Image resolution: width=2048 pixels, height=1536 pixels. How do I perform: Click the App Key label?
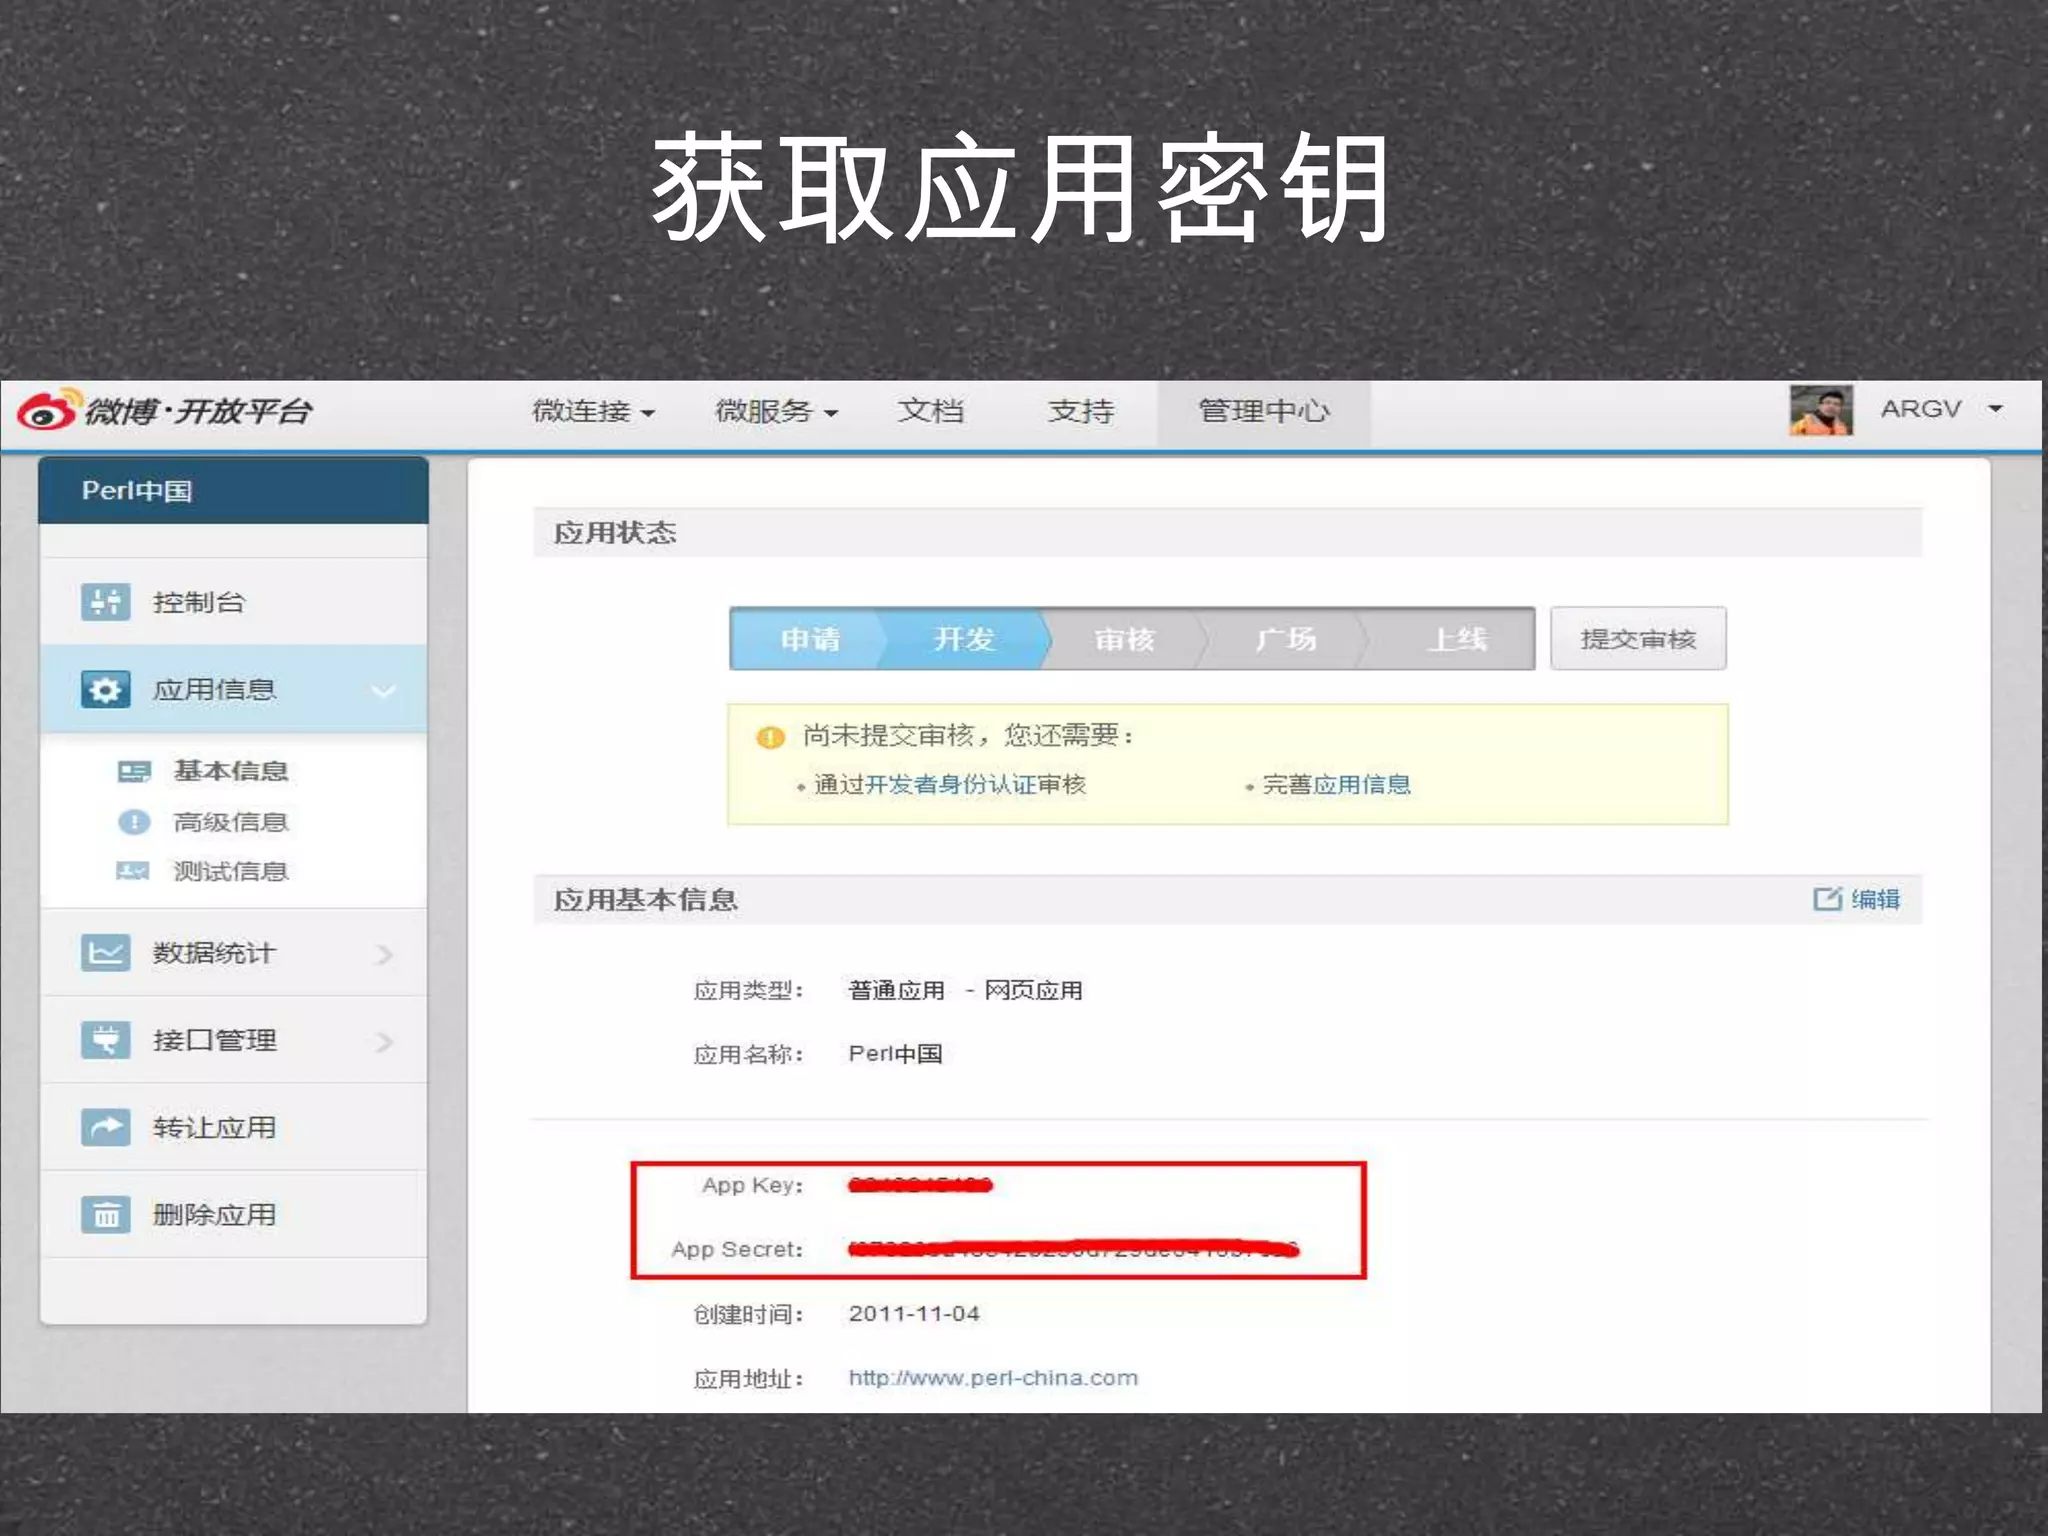(752, 1185)
